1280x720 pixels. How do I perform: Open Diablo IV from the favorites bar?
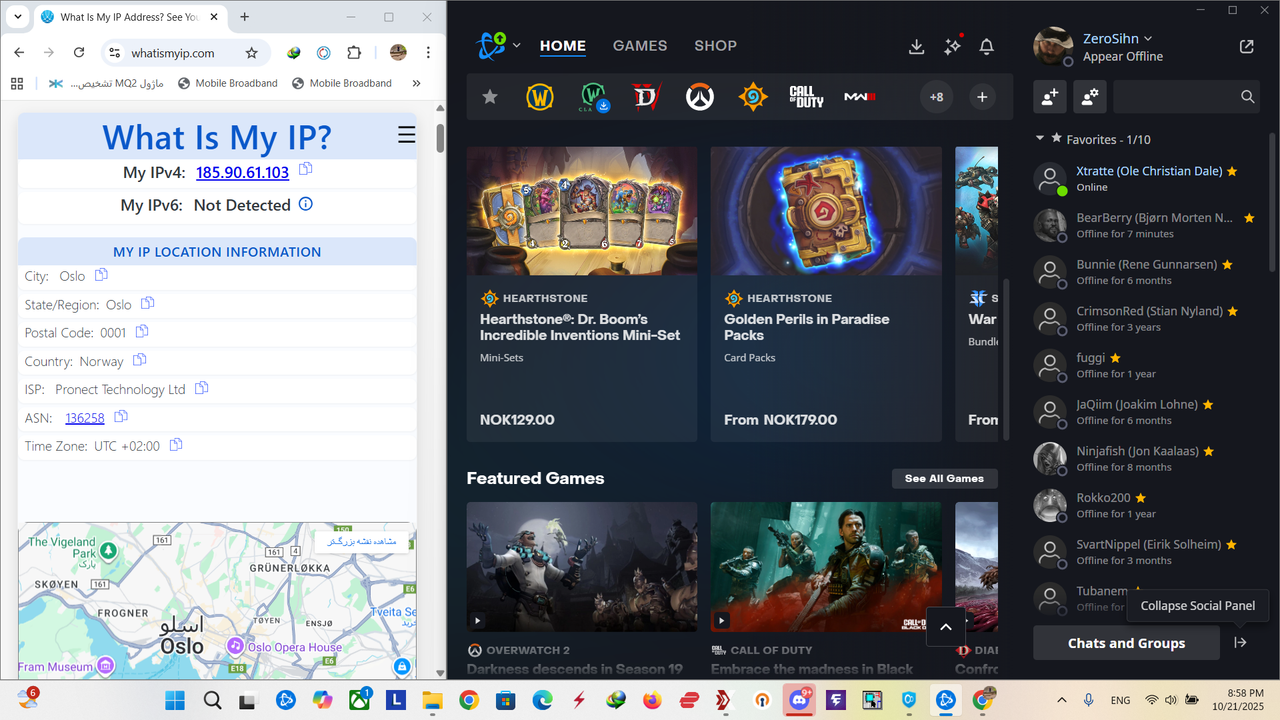point(646,96)
